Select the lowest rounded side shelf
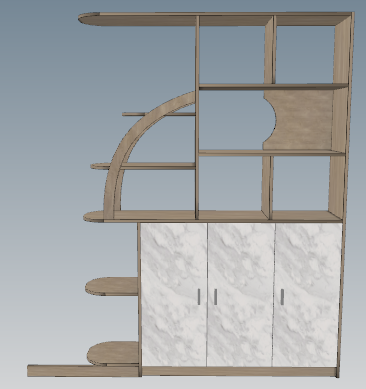This screenshot has height=389, width=366. click(x=113, y=353)
